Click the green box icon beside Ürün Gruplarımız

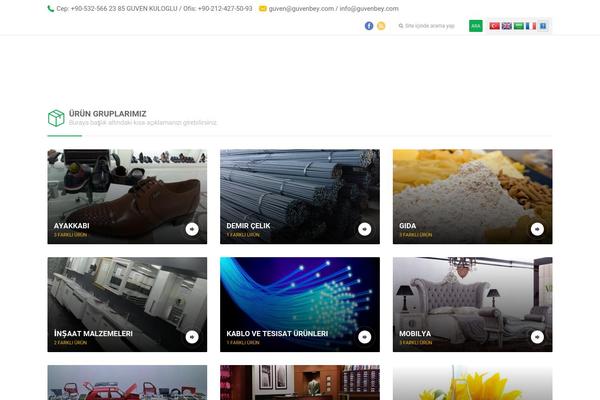(56, 118)
